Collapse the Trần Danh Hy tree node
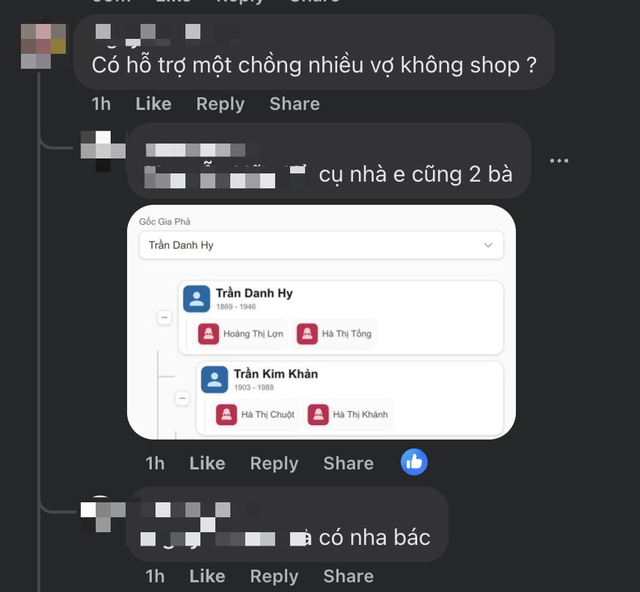 click(x=164, y=317)
